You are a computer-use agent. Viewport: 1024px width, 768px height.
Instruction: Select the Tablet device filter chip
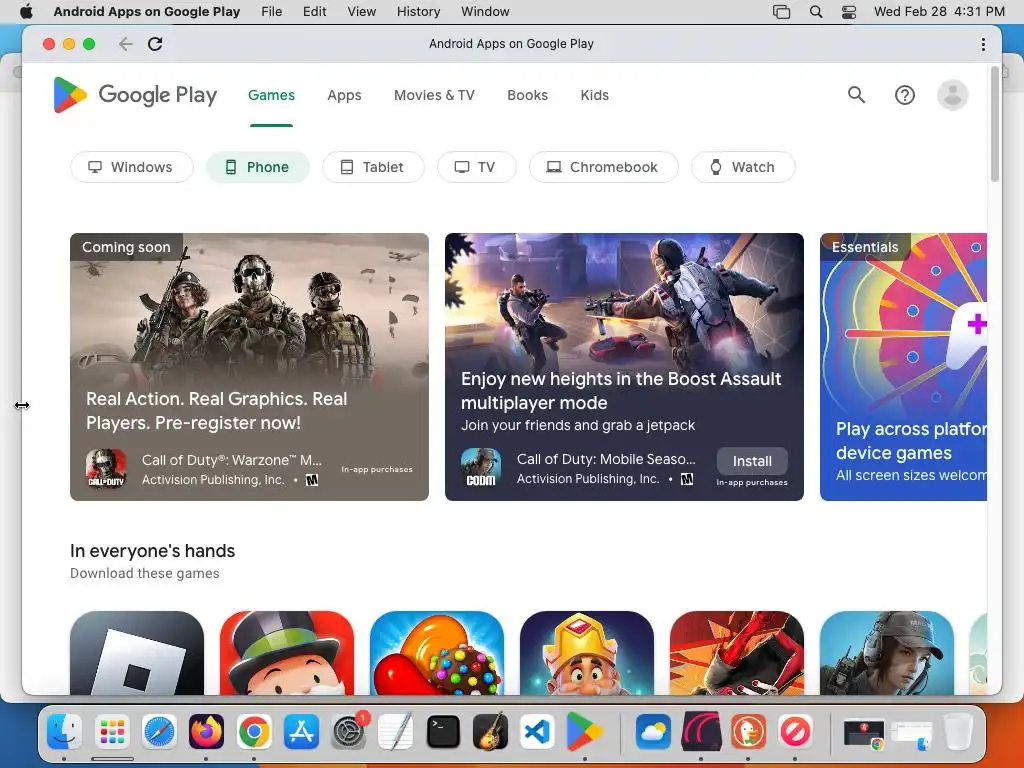coord(373,167)
